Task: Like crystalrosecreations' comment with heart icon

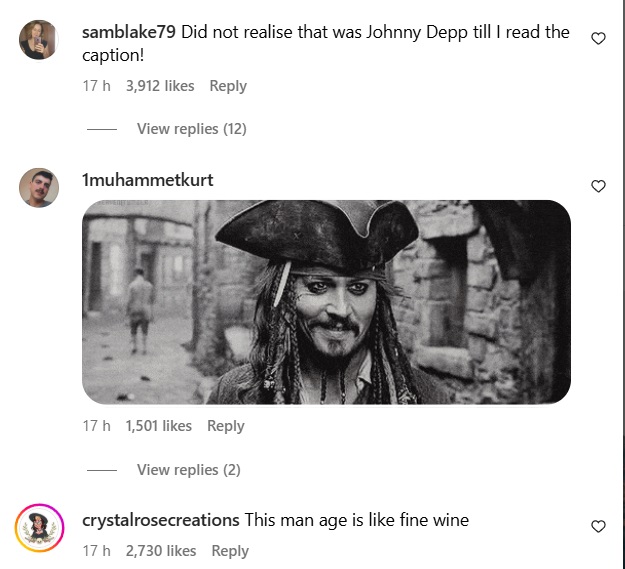Action: [x=598, y=526]
